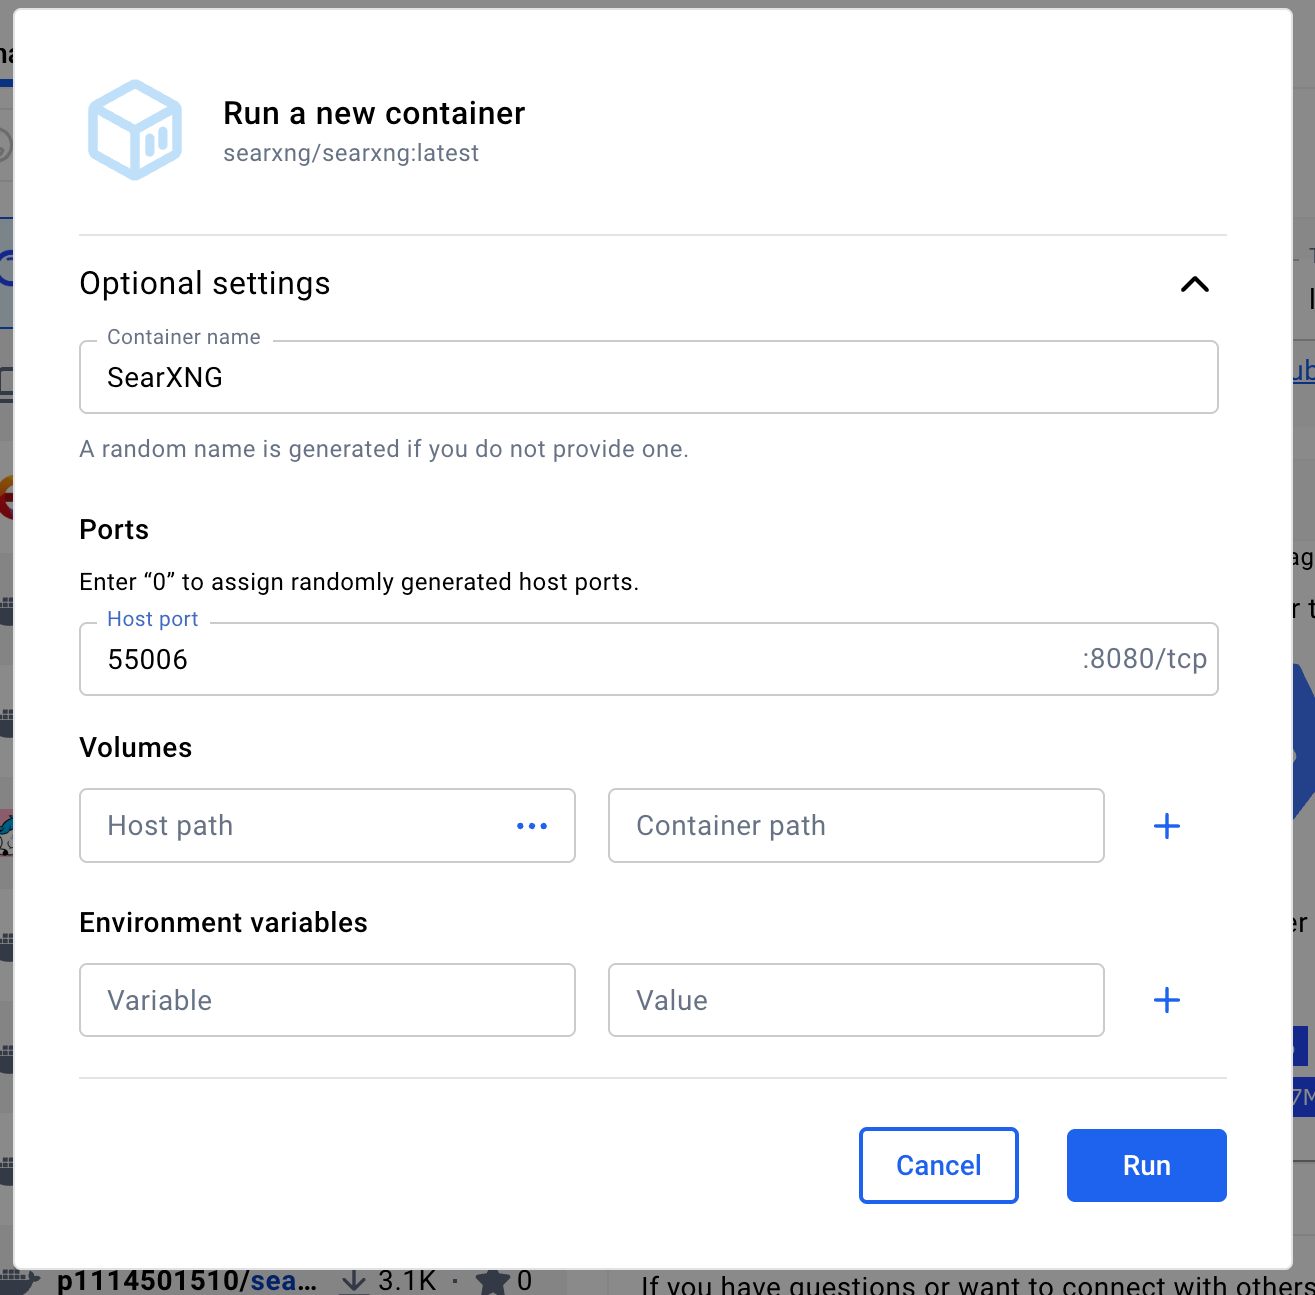Add another volume with plus icon
The width and height of the screenshot is (1315, 1295).
1167,826
